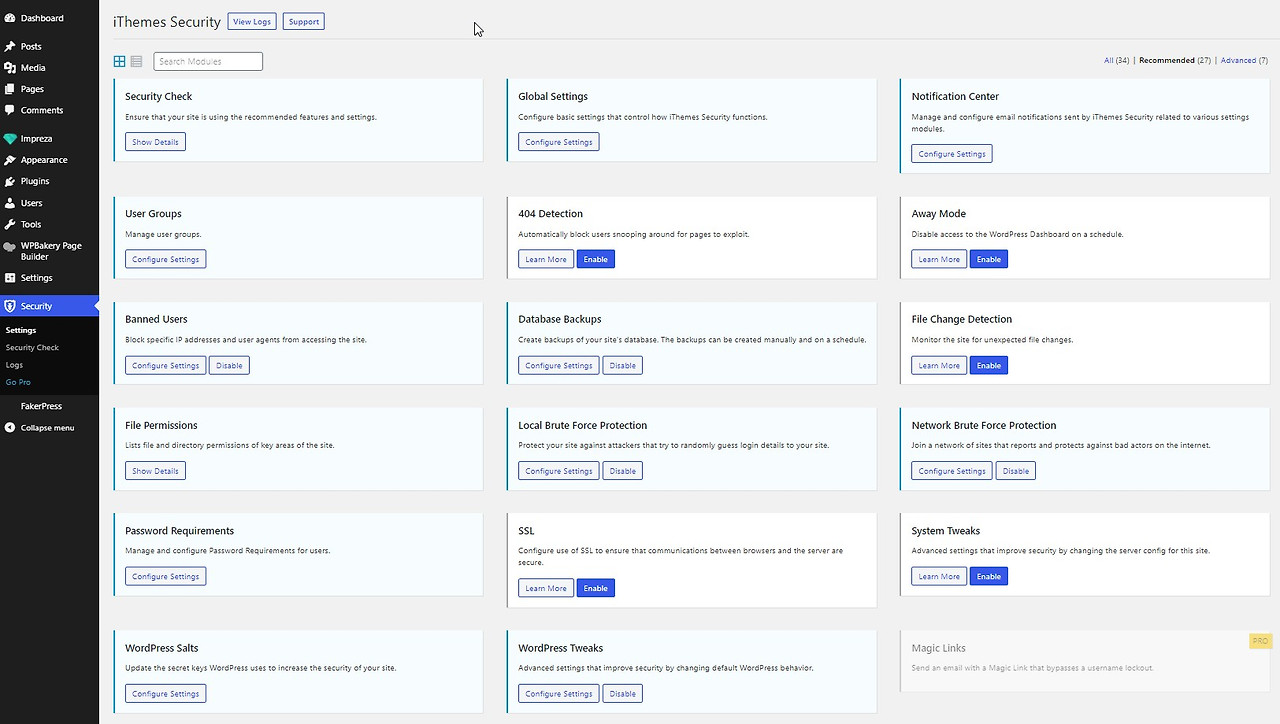Viewport: 1280px width, 724px height.
Task: Open Media library sidebar icon
Action: pos(10,68)
